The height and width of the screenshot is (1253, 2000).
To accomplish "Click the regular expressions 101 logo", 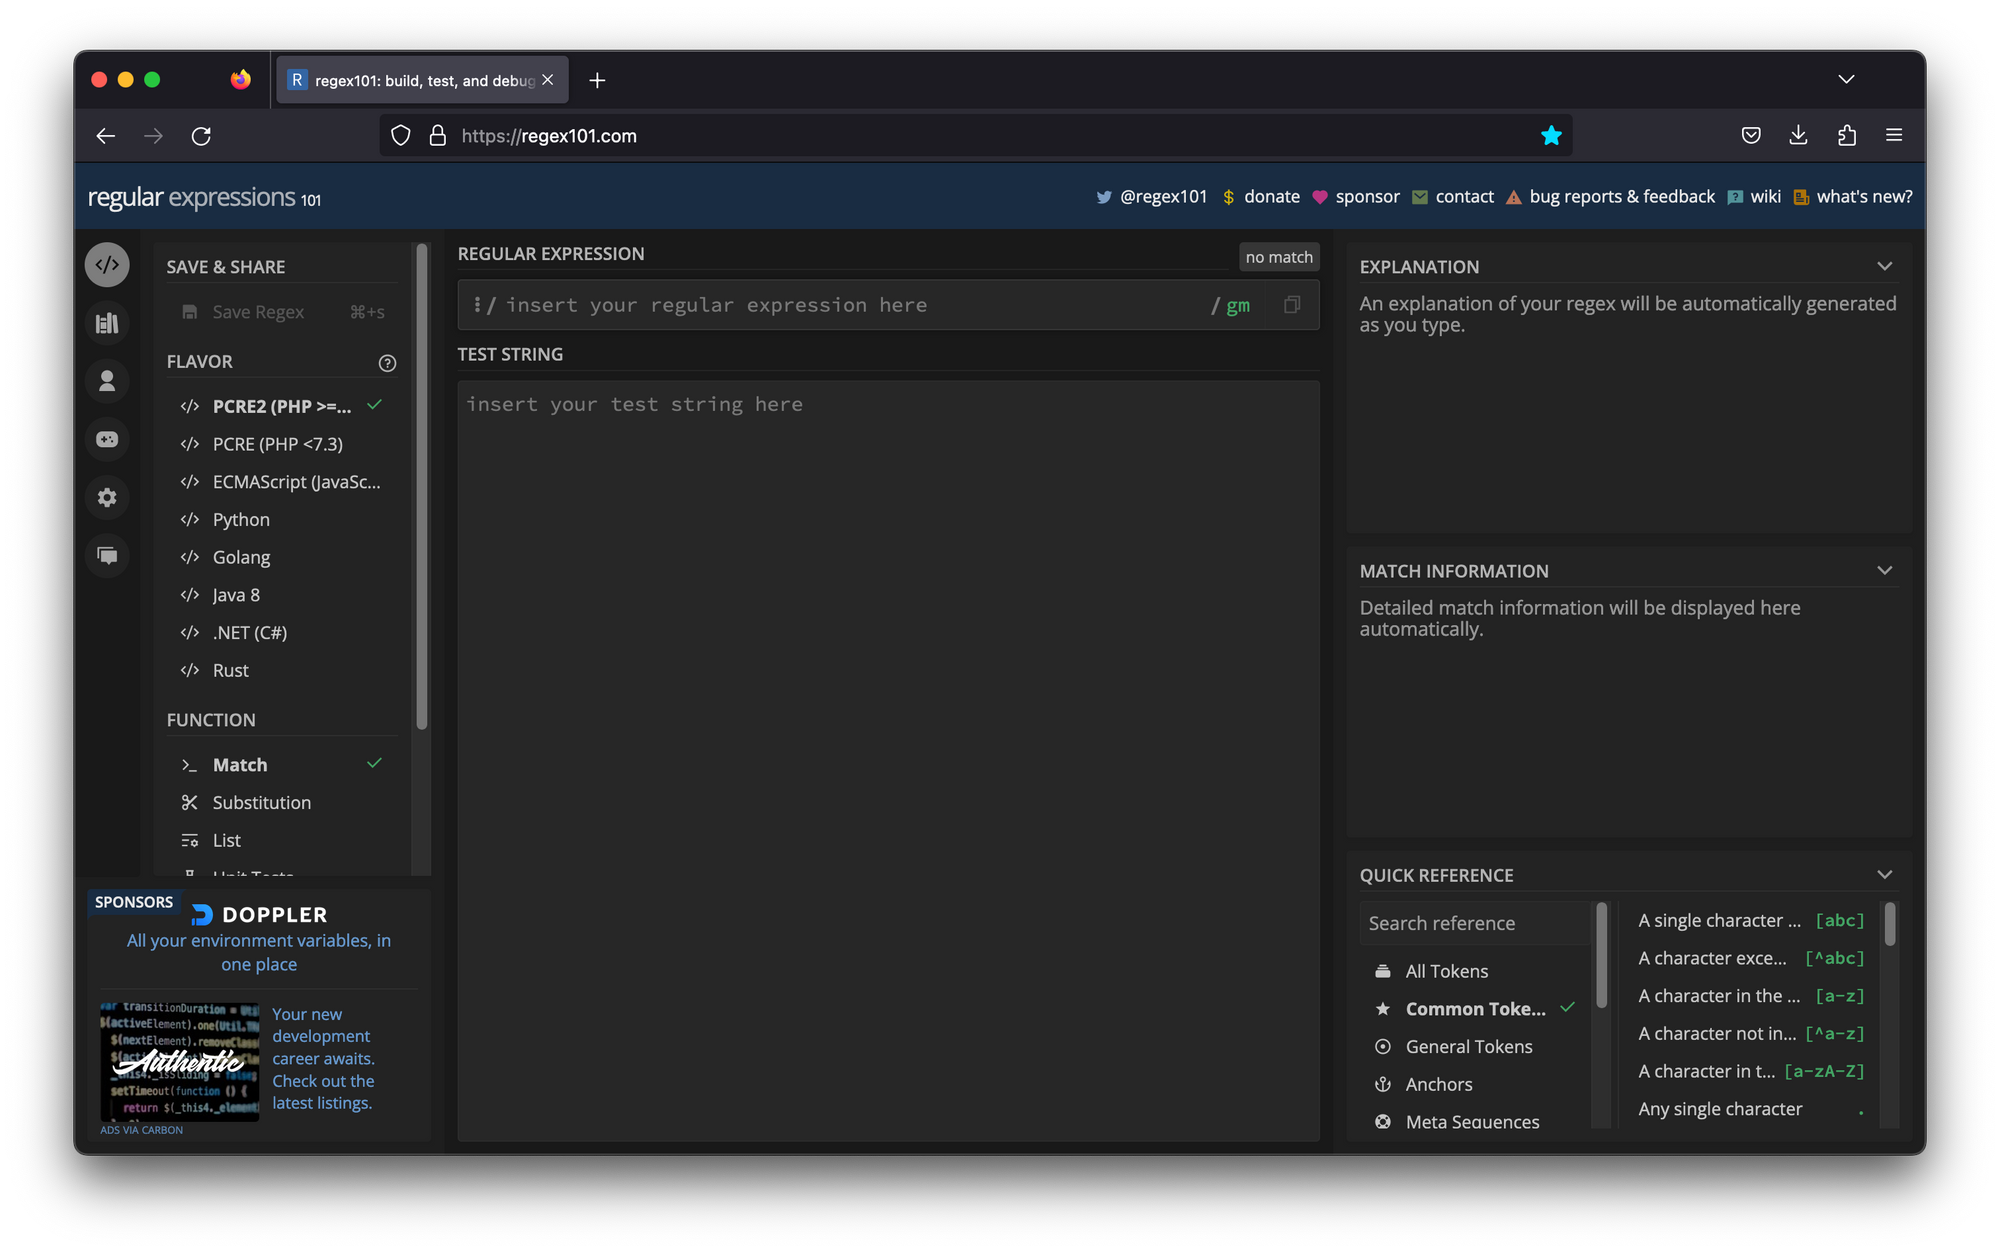I will 205,198.
